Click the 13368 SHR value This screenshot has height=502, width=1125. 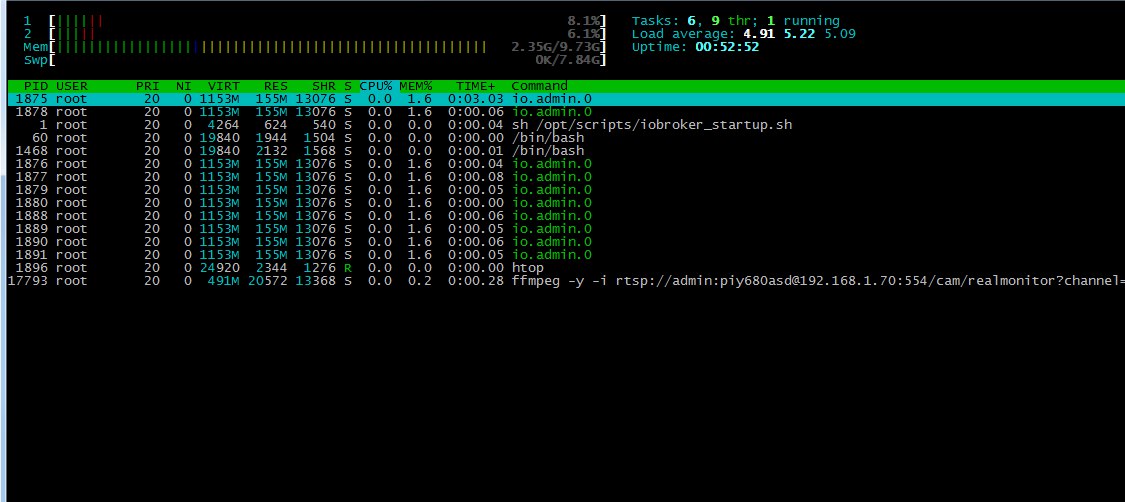(316, 280)
